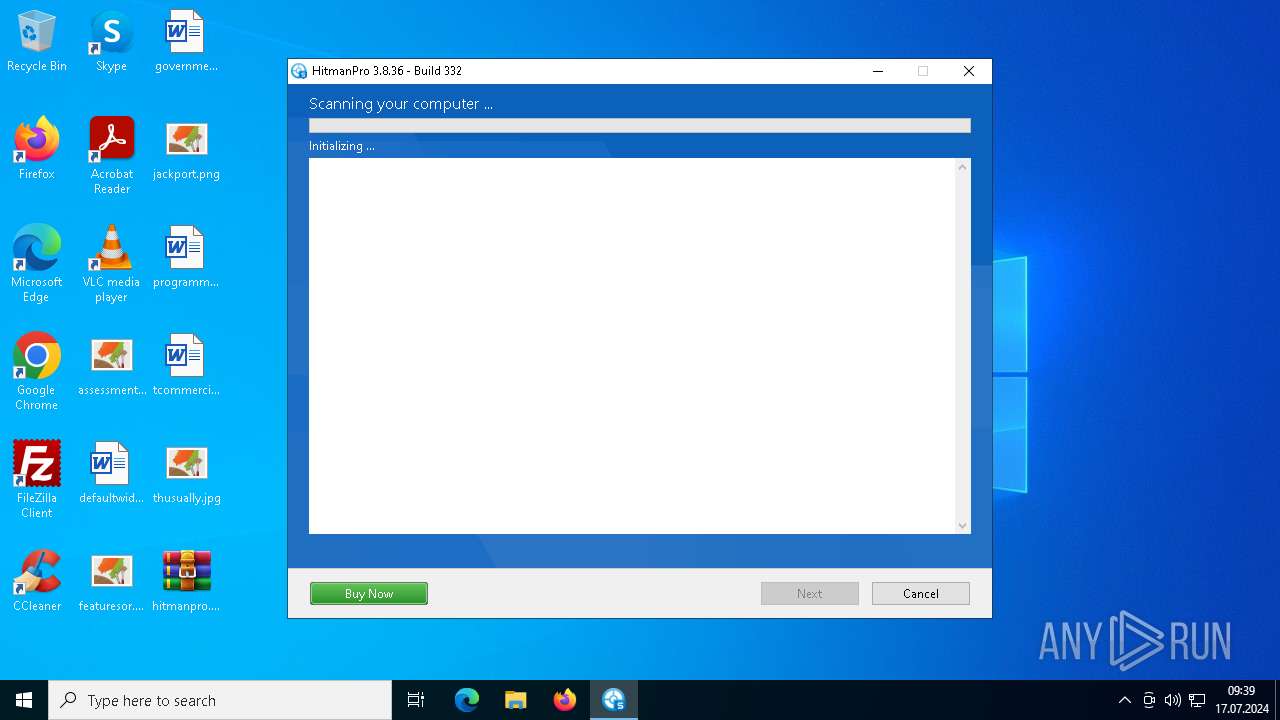The width and height of the screenshot is (1280, 720).
Task: Open the Recycle Bin desktop icon
Action: (37, 41)
